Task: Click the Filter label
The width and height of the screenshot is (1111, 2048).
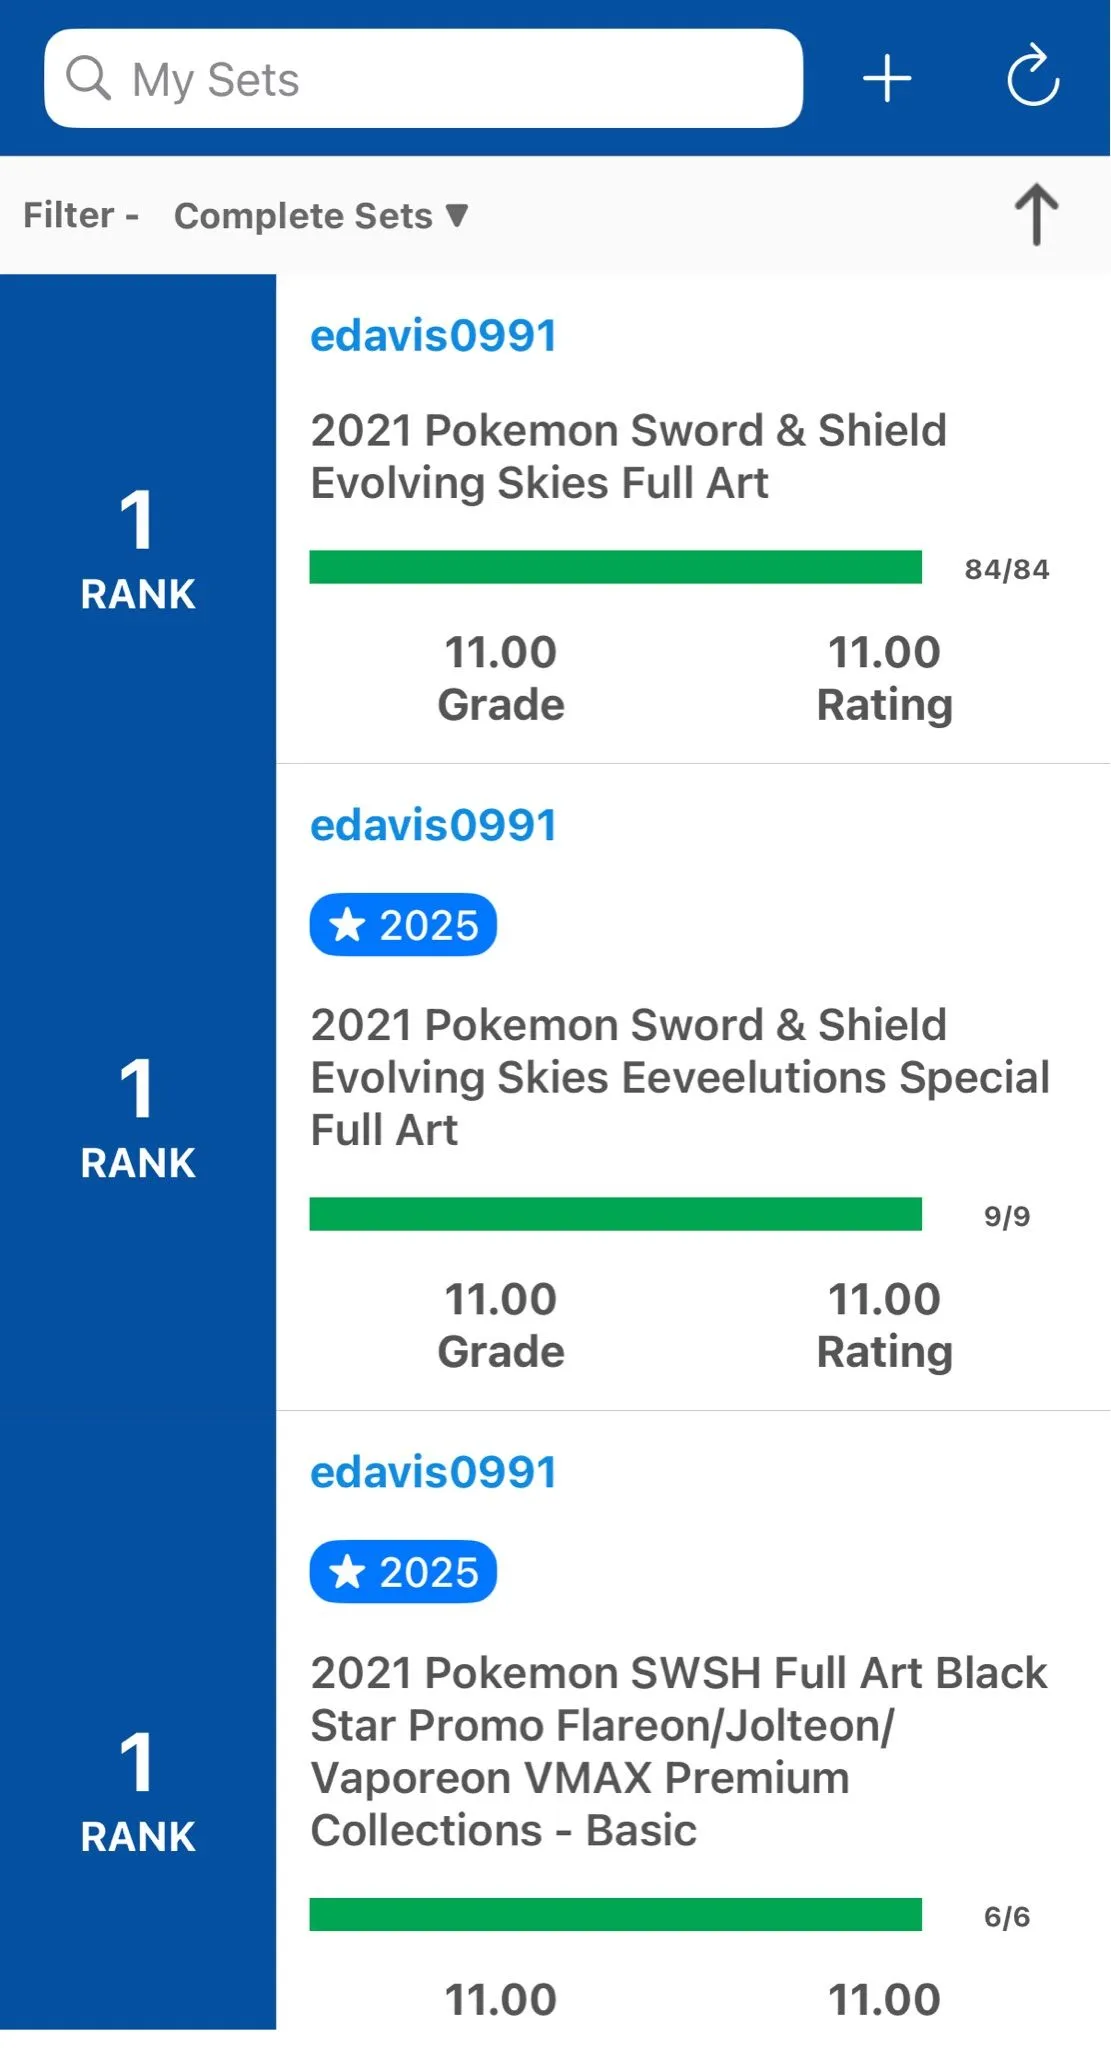Action: [69, 215]
